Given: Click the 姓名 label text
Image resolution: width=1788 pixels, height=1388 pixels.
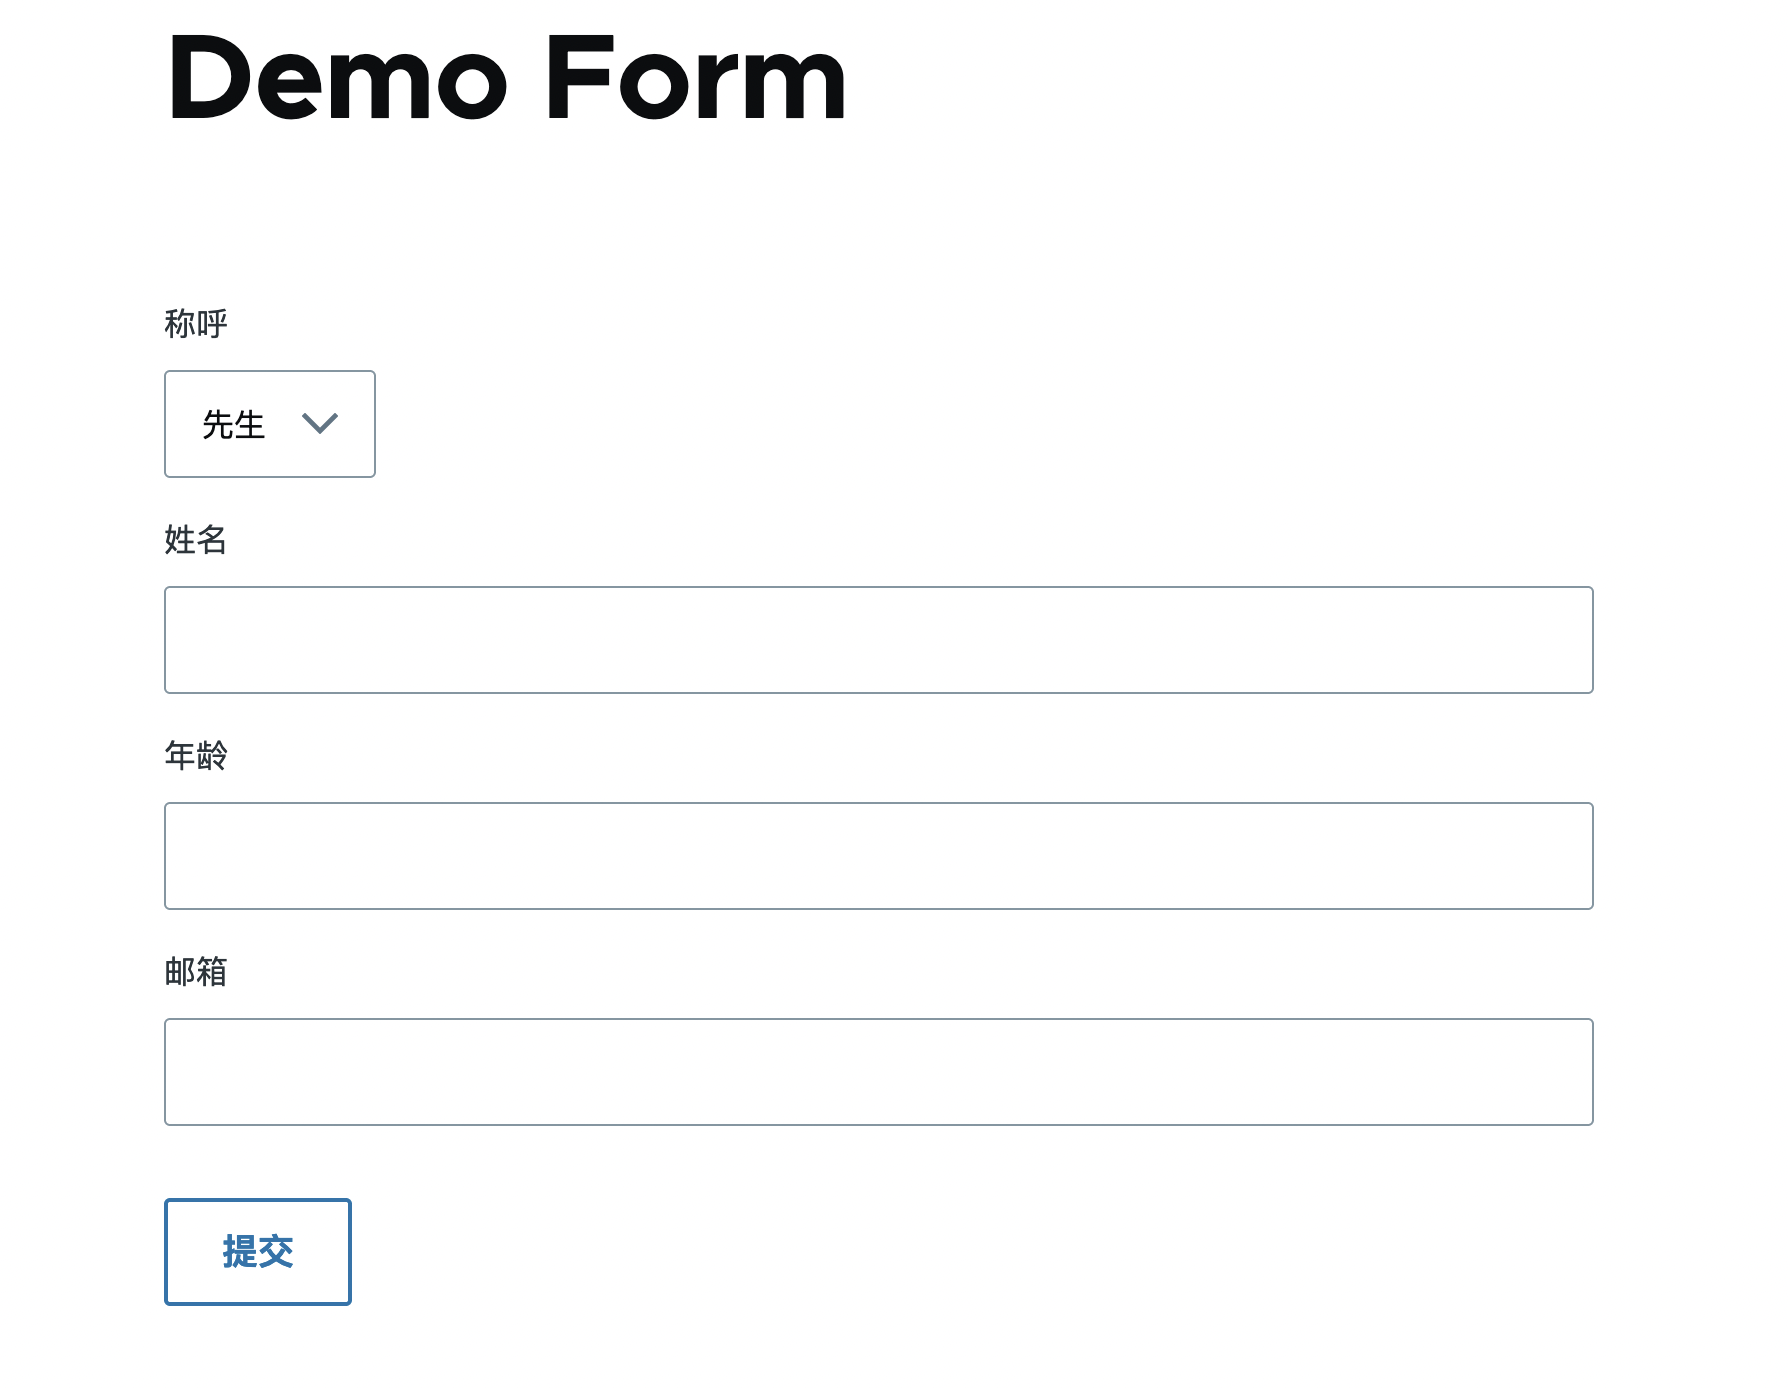Looking at the screenshot, I should [196, 540].
